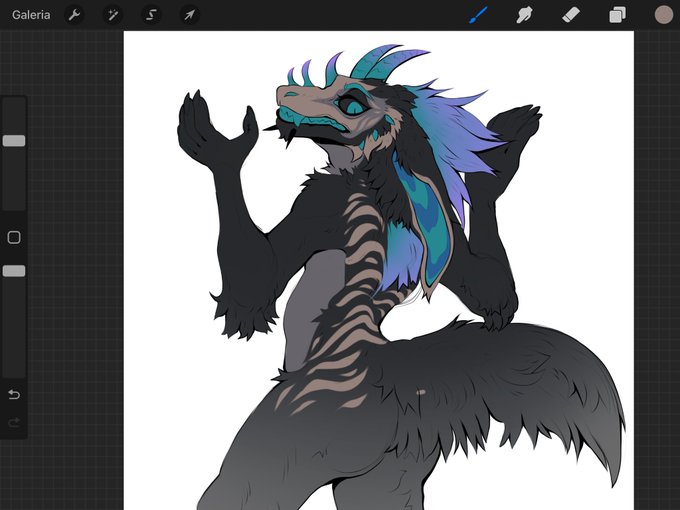The width and height of the screenshot is (680, 510).
Task: Undo the last stroke
Action: 14,395
